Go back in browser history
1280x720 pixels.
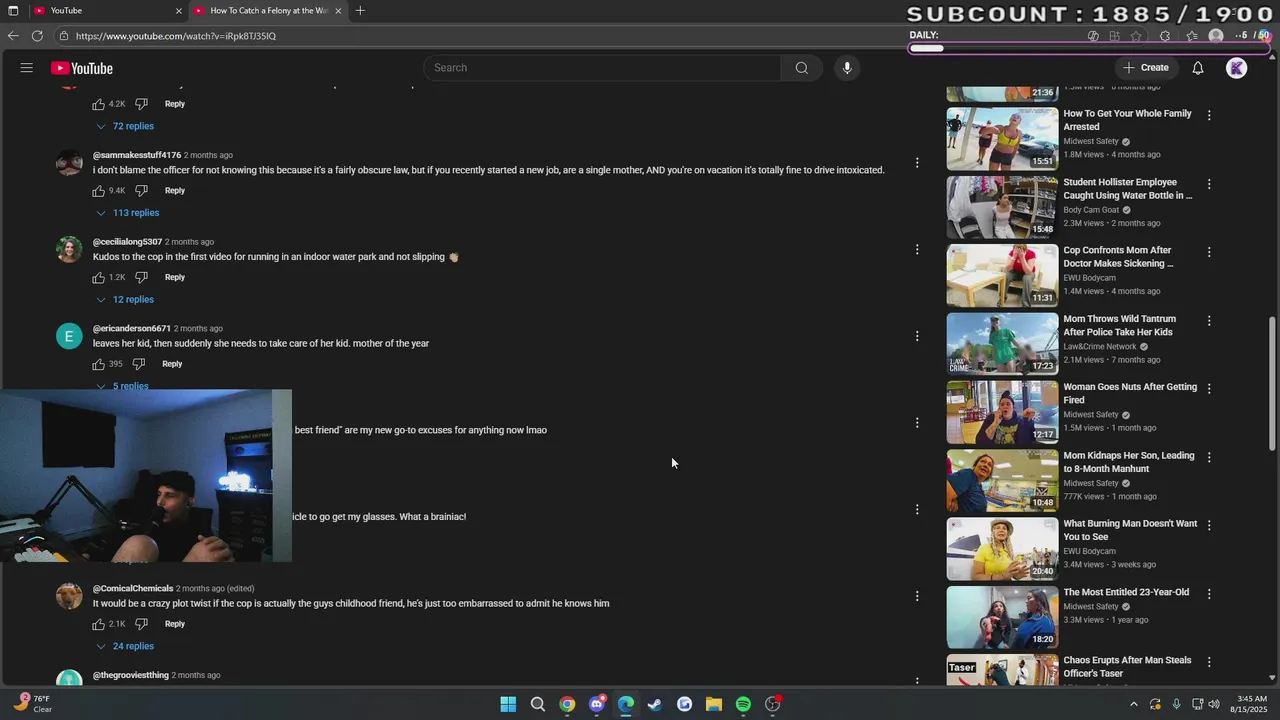(13, 36)
